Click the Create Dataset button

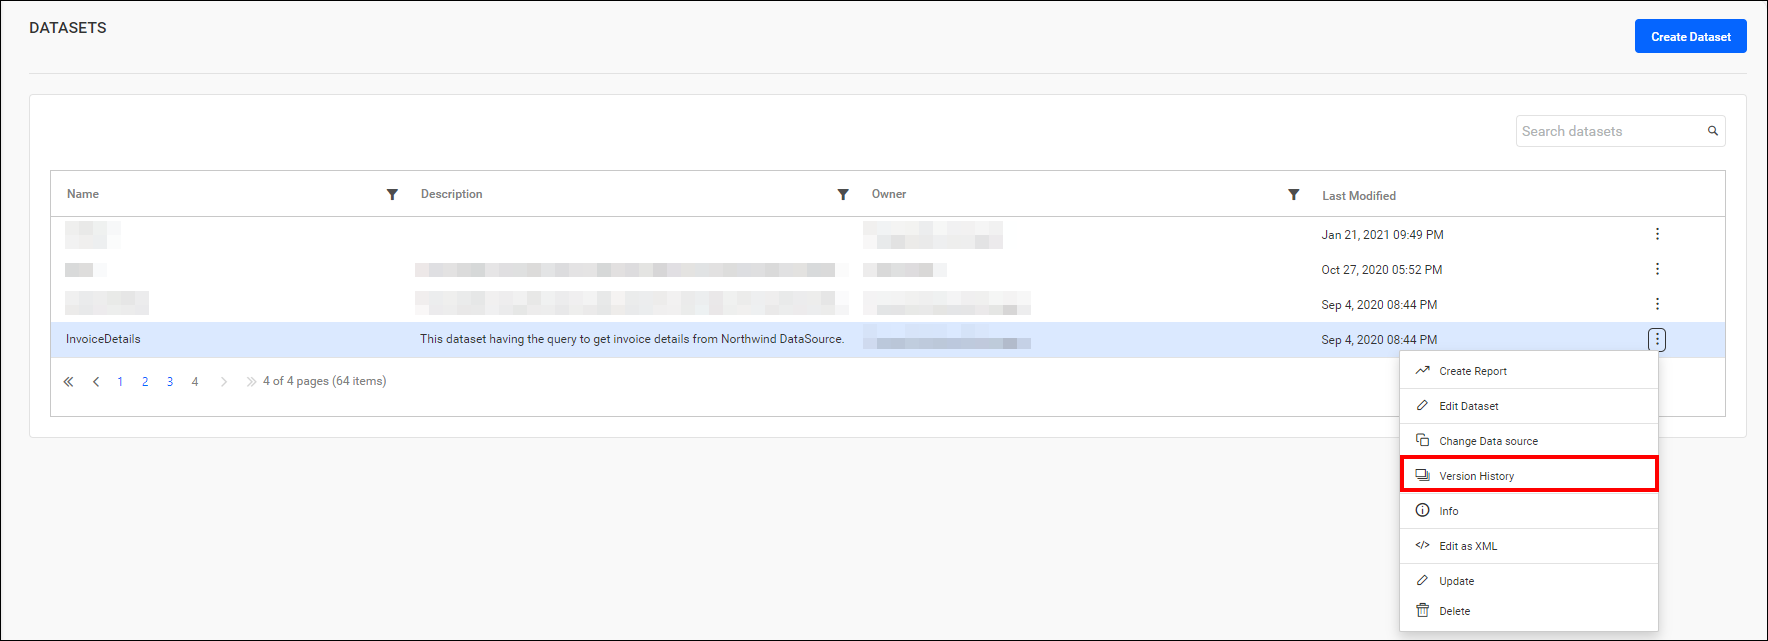coord(1690,36)
